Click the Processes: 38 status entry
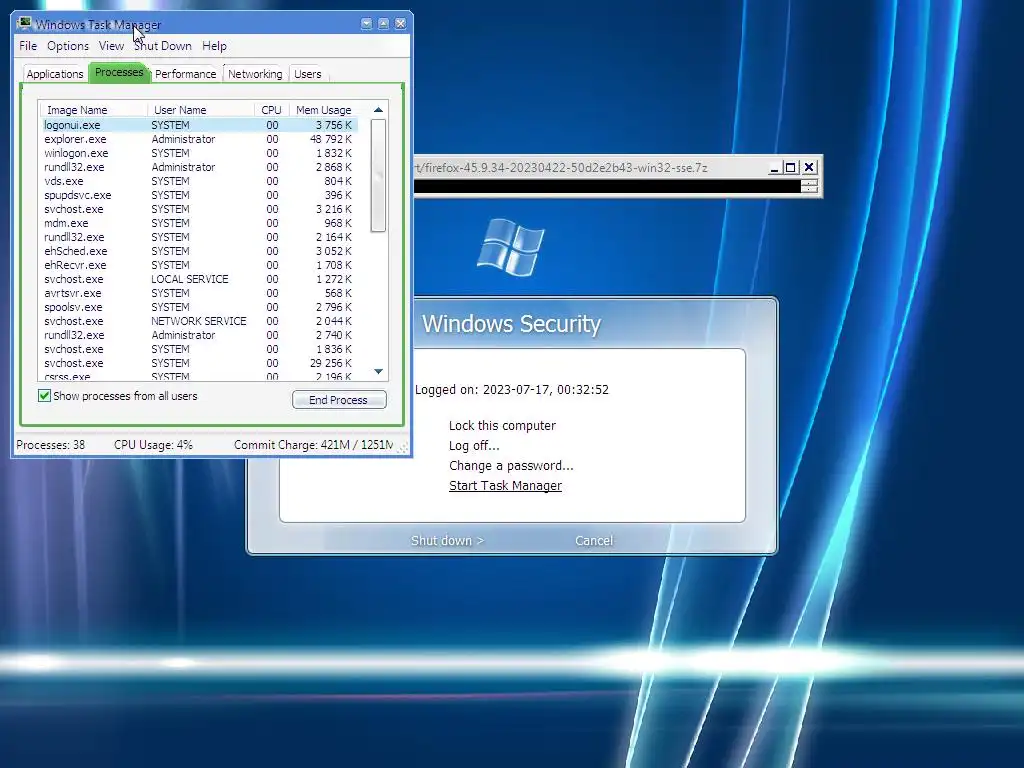This screenshot has width=1024, height=768. 51,445
